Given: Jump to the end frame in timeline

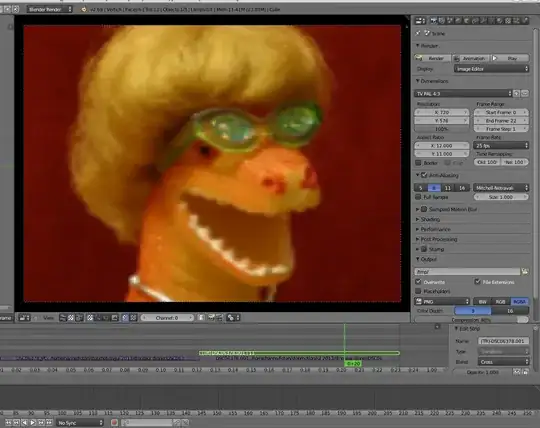Looking at the screenshot, I should 49,422.
